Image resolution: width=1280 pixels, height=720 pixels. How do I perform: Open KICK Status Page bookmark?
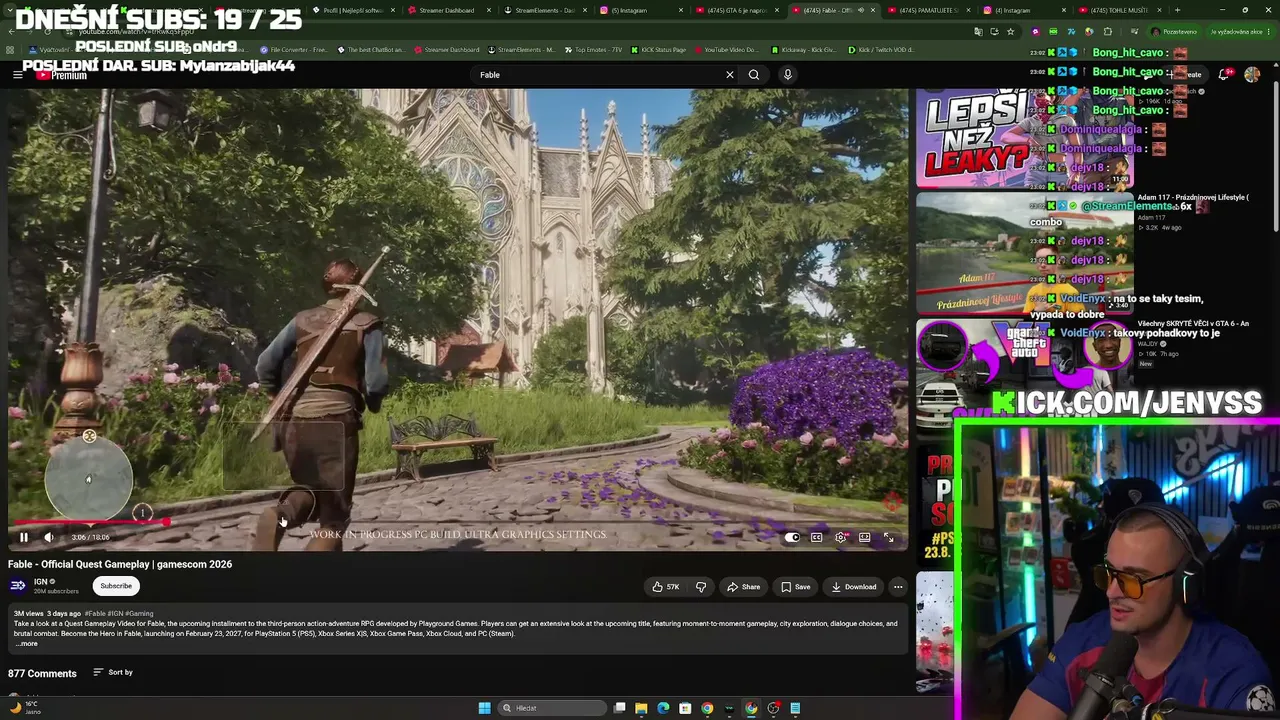click(x=658, y=50)
